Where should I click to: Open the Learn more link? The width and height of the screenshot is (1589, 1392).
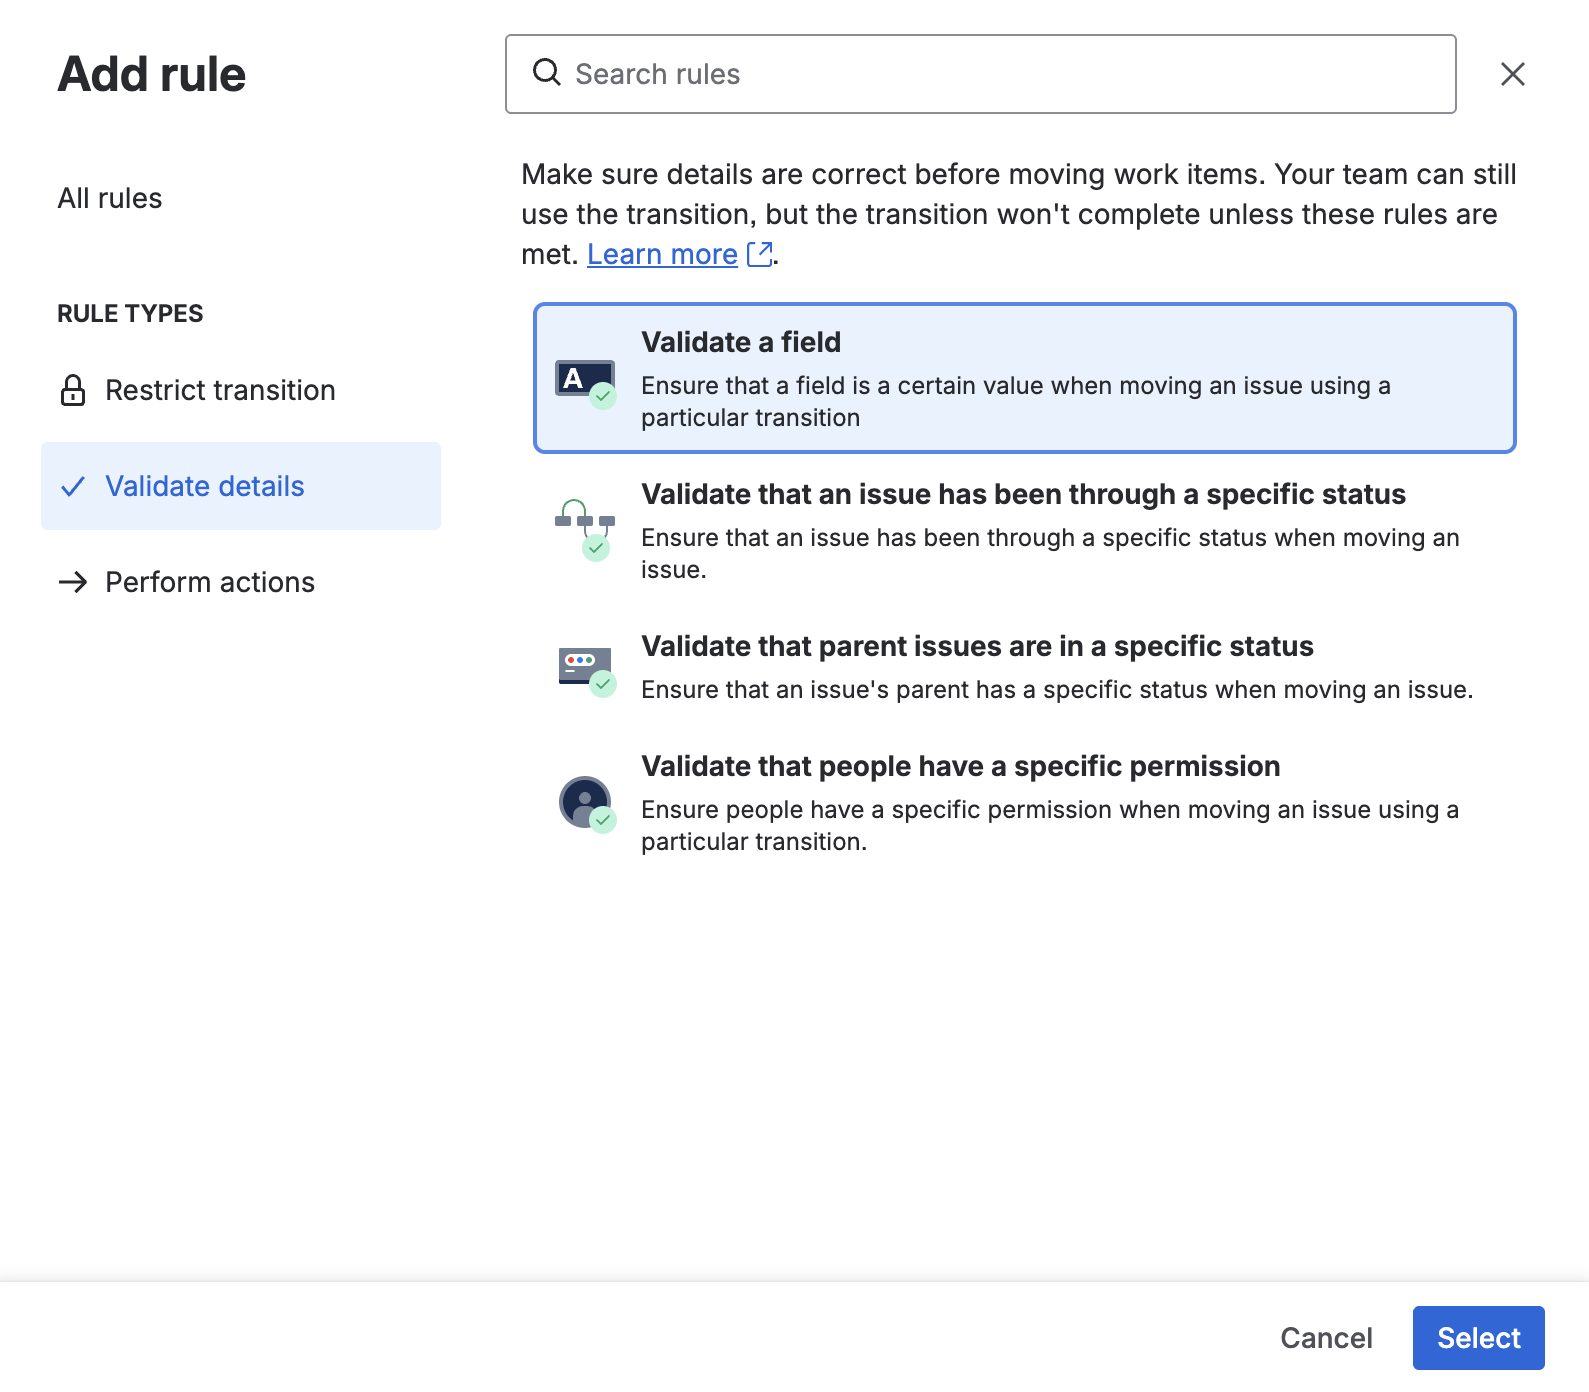[662, 254]
